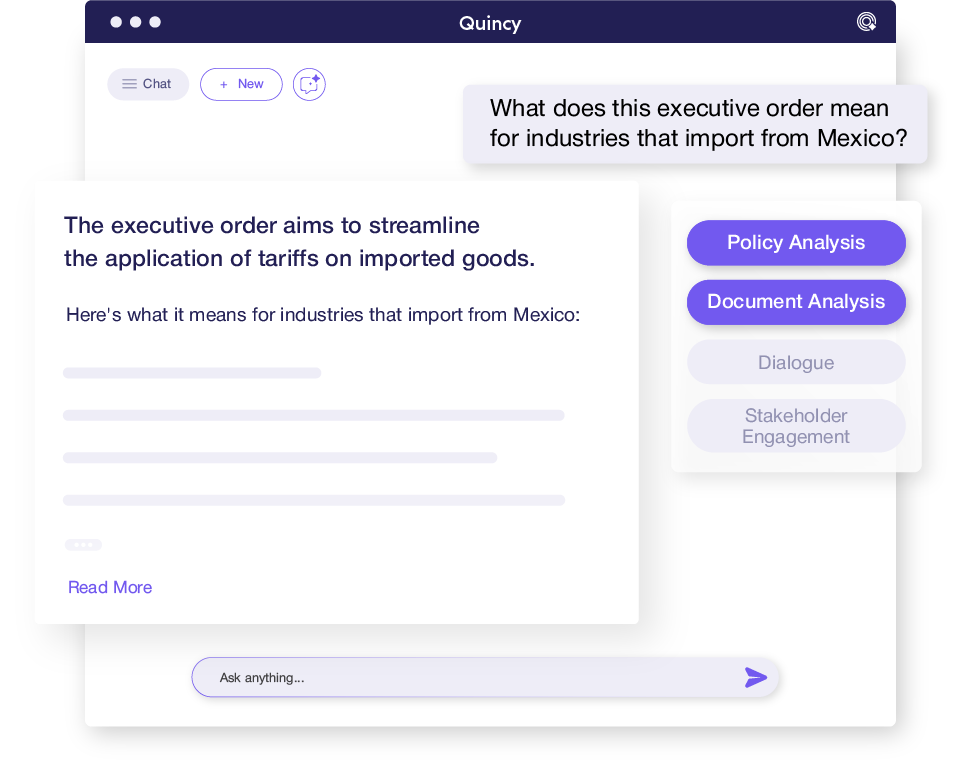Send message with the paper plane icon
Viewport: 958px width, 769px height.
coord(755,677)
